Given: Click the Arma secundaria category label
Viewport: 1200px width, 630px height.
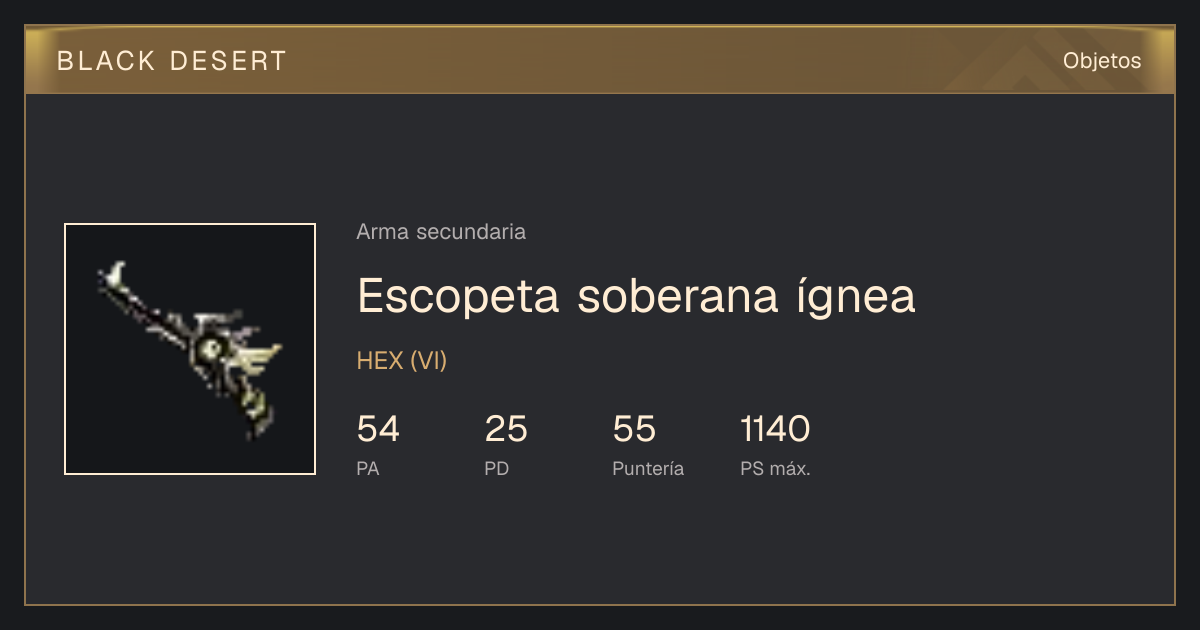Looking at the screenshot, I should [x=441, y=232].
